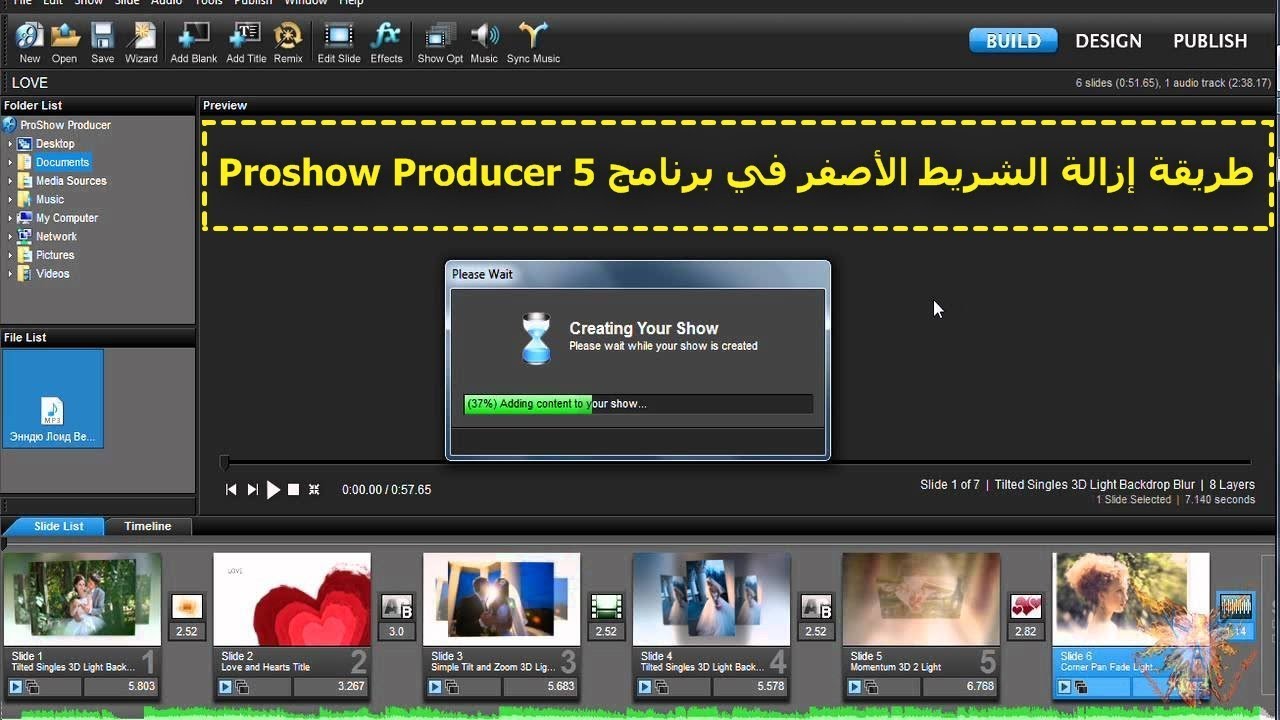Expand the Music folder
The height and width of the screenshot is (720, 1280).
point(11,199)
